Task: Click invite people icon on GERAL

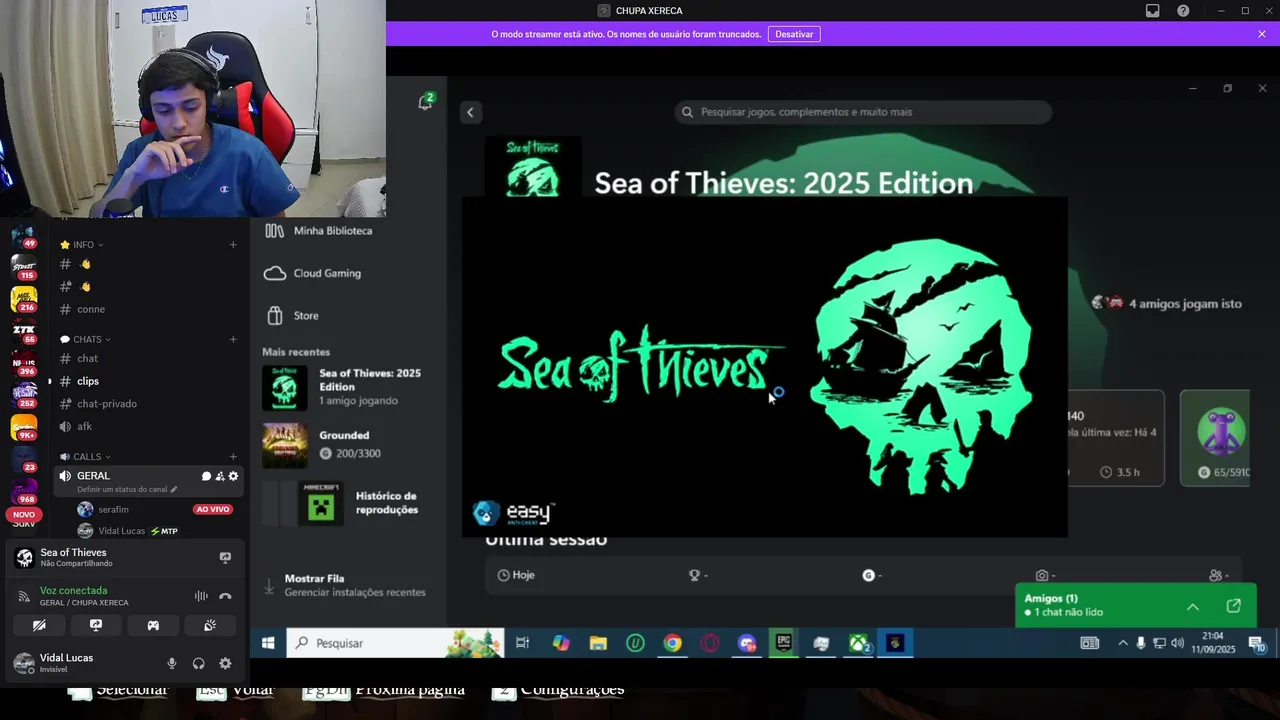Action: coord(220,477)
